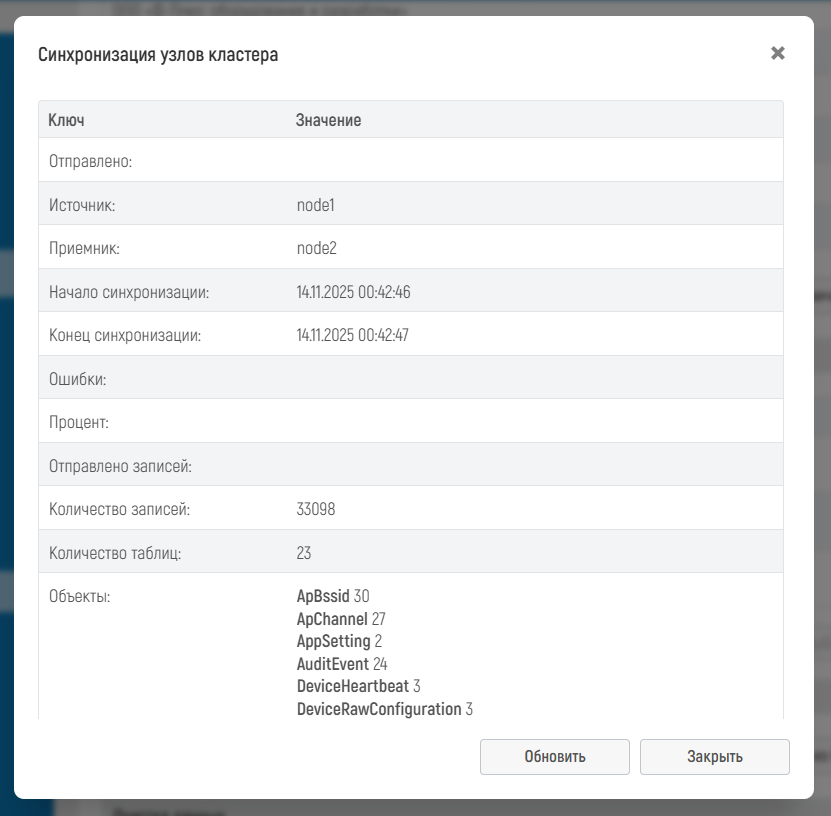Select the Значение column header
This screenshot has height=816, width=831.
[328, 120]
